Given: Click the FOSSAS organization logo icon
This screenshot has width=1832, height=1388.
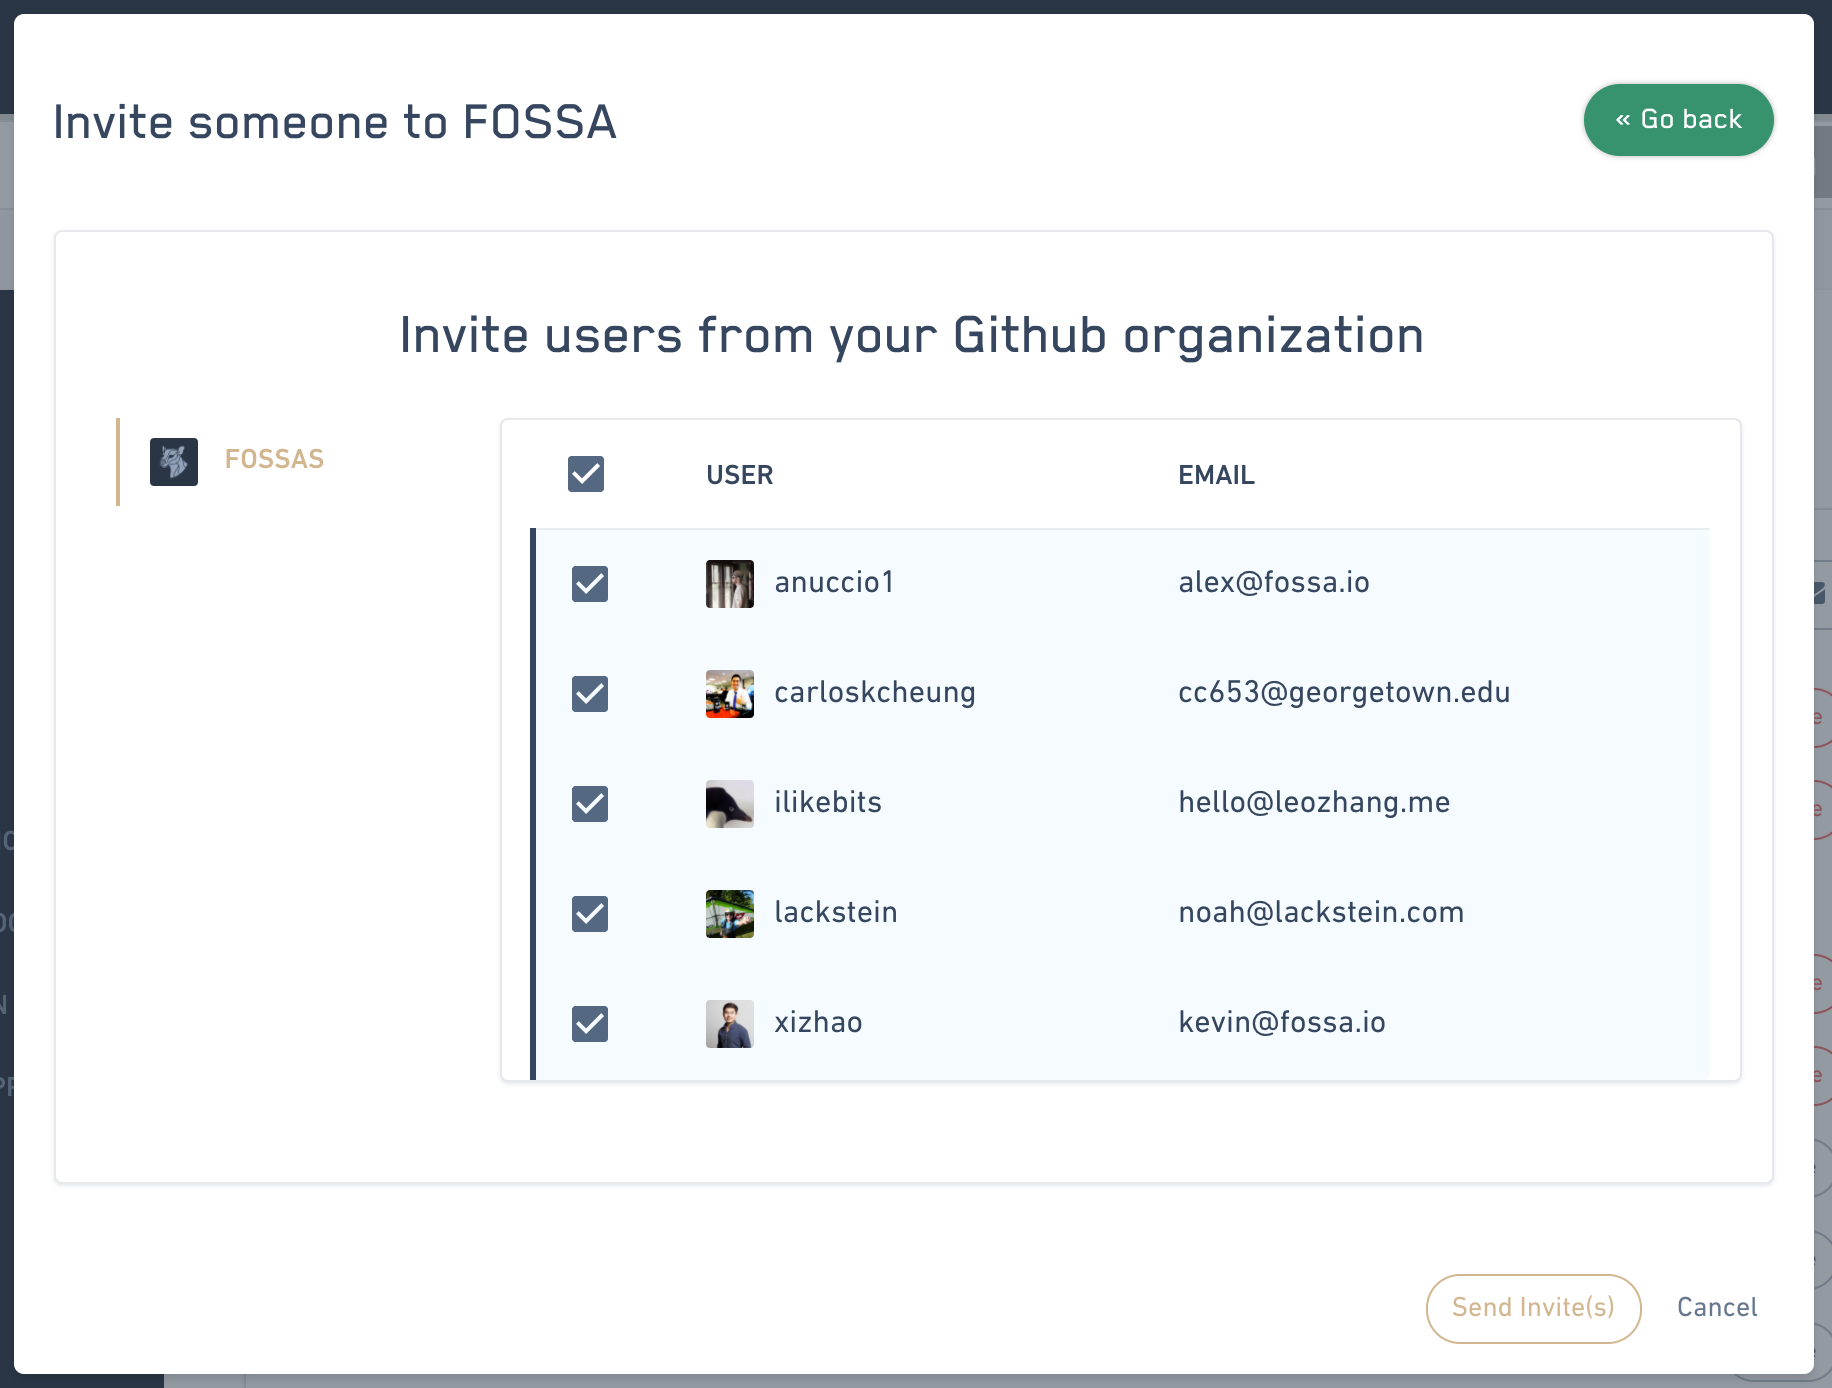Looking at the screenshot, I should (174, 462).
